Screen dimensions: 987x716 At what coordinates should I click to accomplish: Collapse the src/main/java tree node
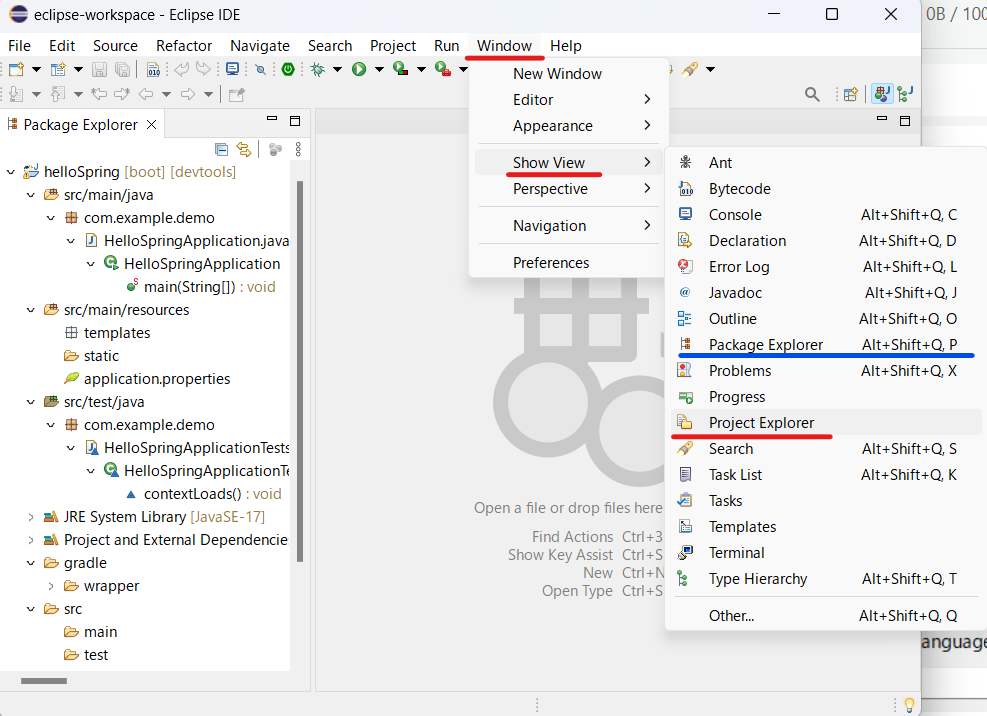30,194
